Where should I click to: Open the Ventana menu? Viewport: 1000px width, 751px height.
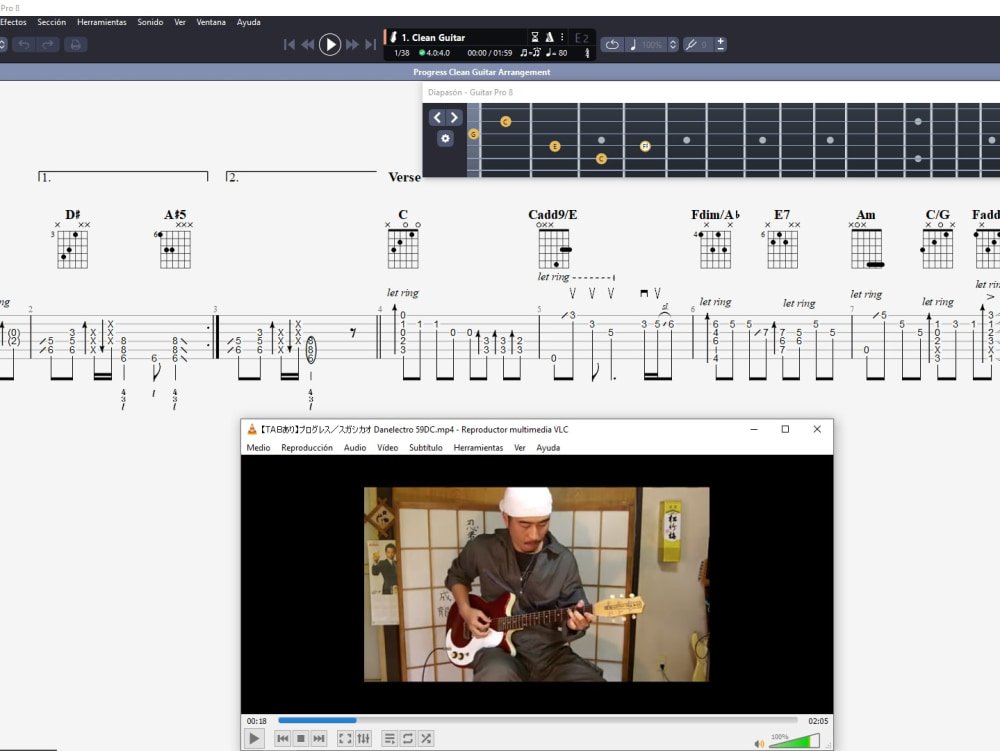(211, 22)
